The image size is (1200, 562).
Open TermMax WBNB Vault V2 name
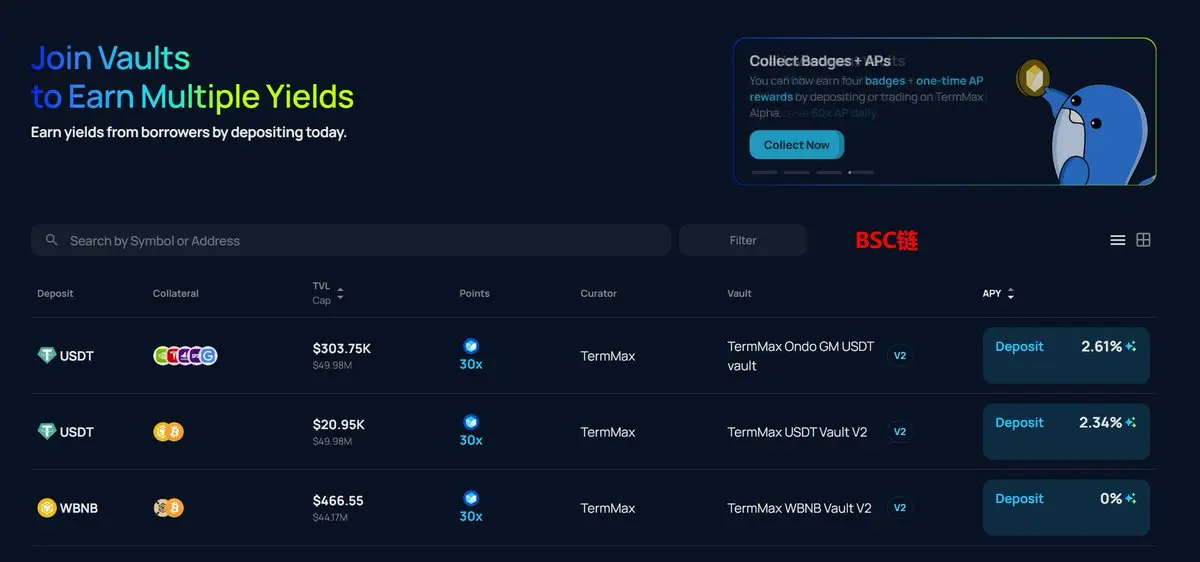tap(799, 508)
